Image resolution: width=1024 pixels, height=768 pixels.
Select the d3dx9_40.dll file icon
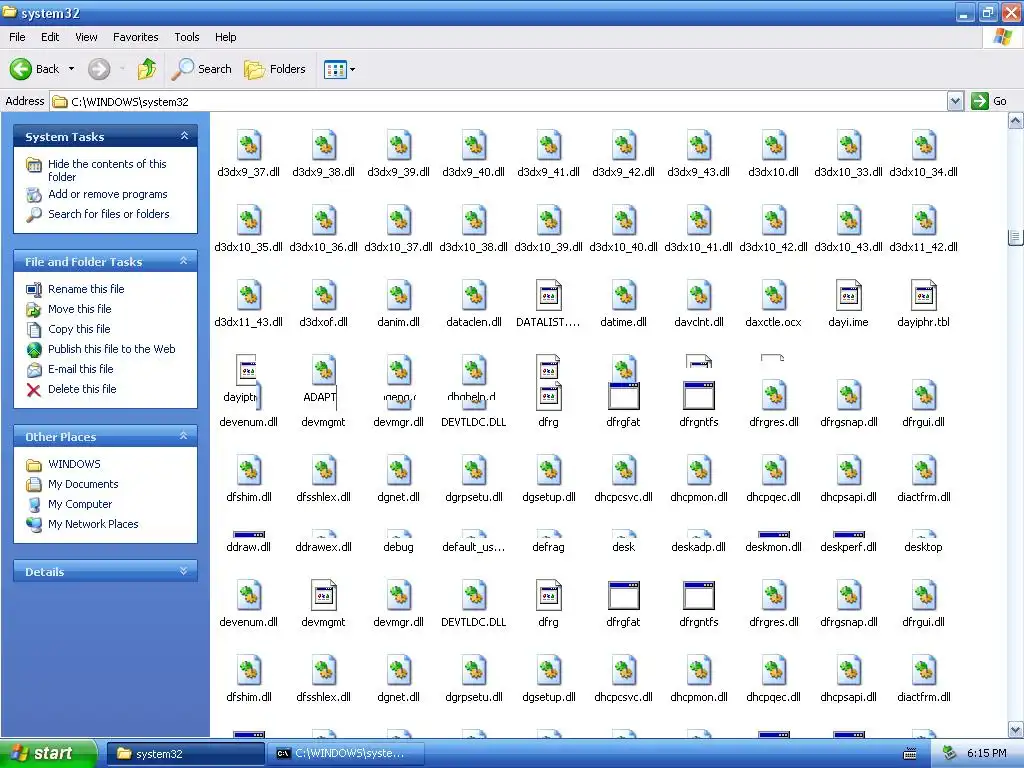pos(474,145)
